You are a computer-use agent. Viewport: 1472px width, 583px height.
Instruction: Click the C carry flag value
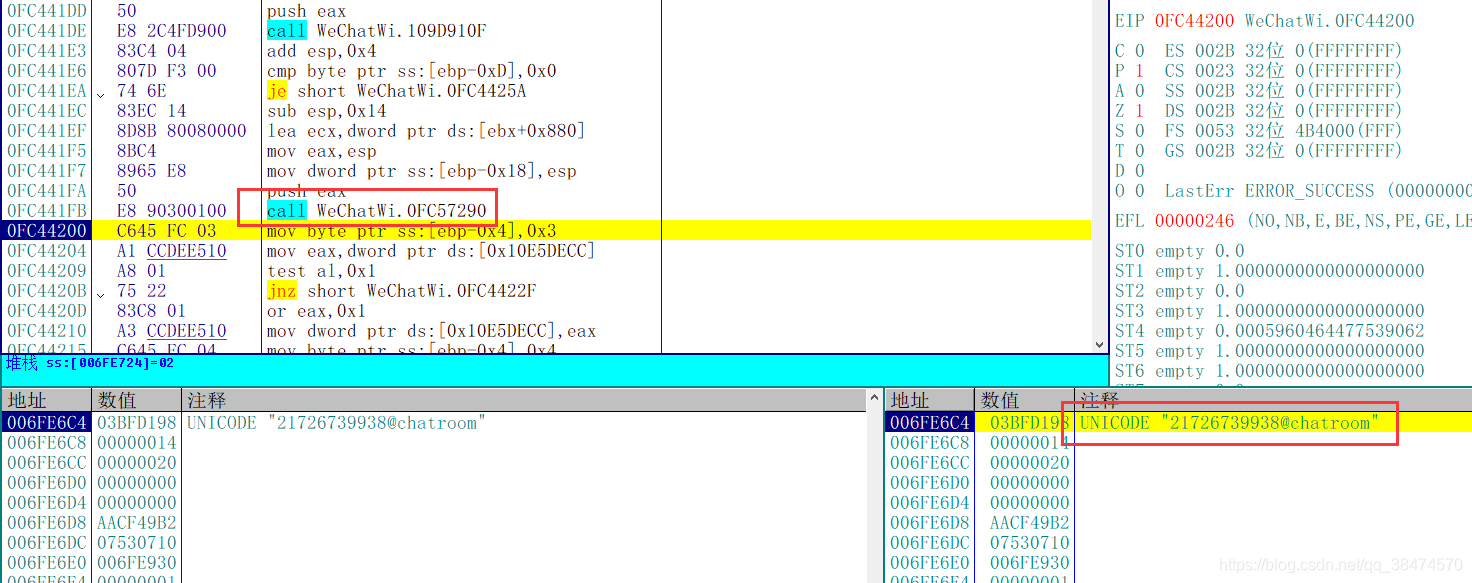(x=1140, y=51)
